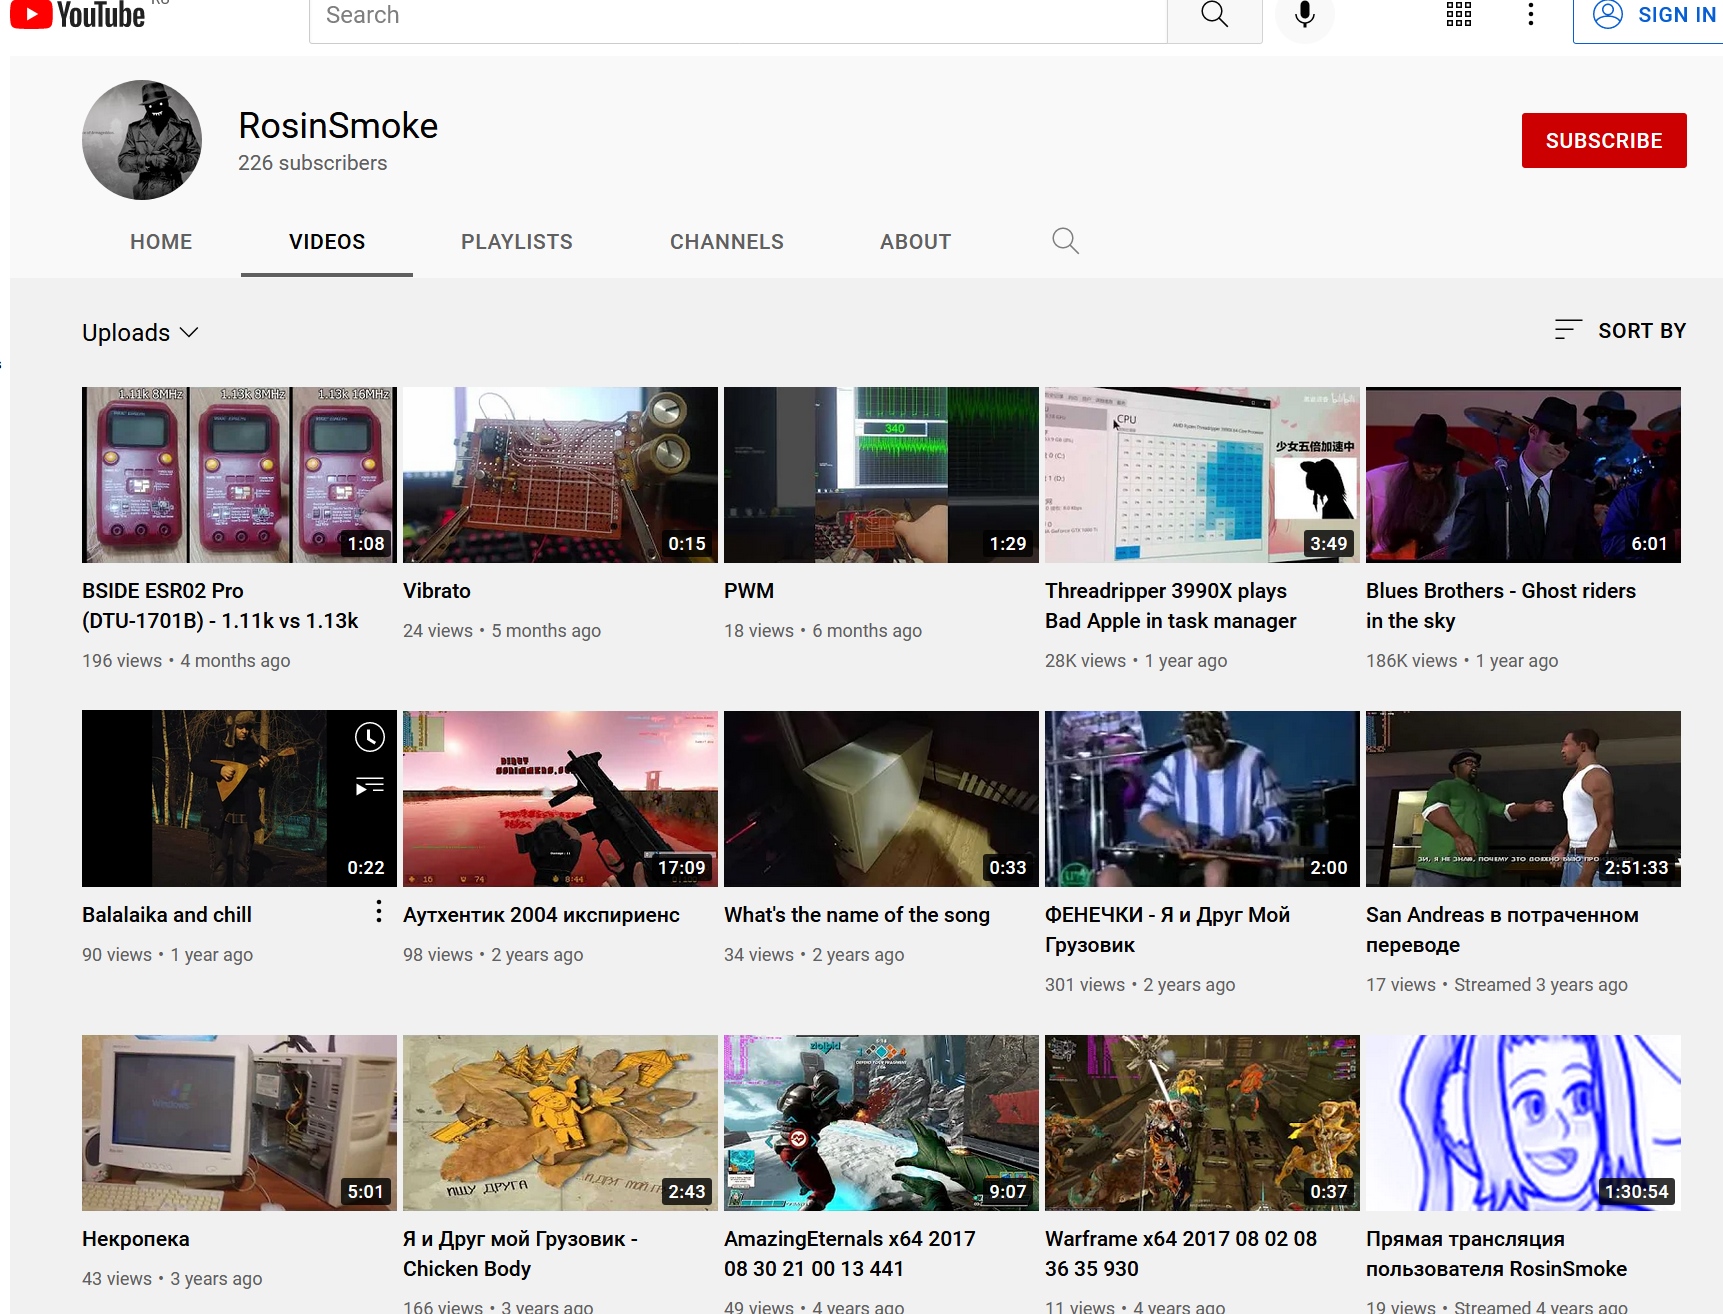Click the RosinSmoke channel avatar
Image resolution: width=1723 pixels, height=1314 pixels.
142,140
